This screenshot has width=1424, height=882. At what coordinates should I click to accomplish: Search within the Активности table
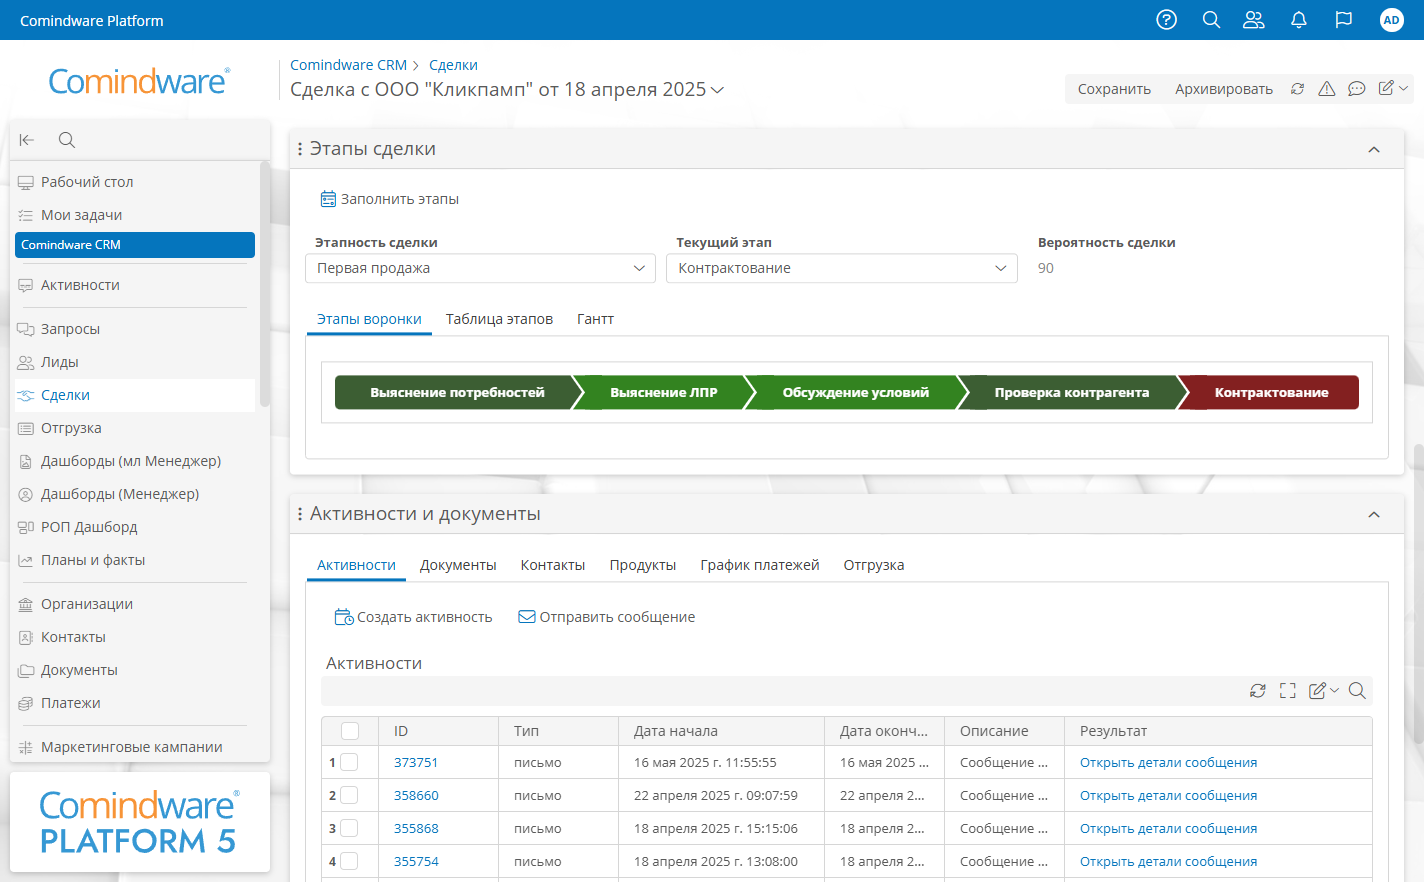click(1357, 691)
